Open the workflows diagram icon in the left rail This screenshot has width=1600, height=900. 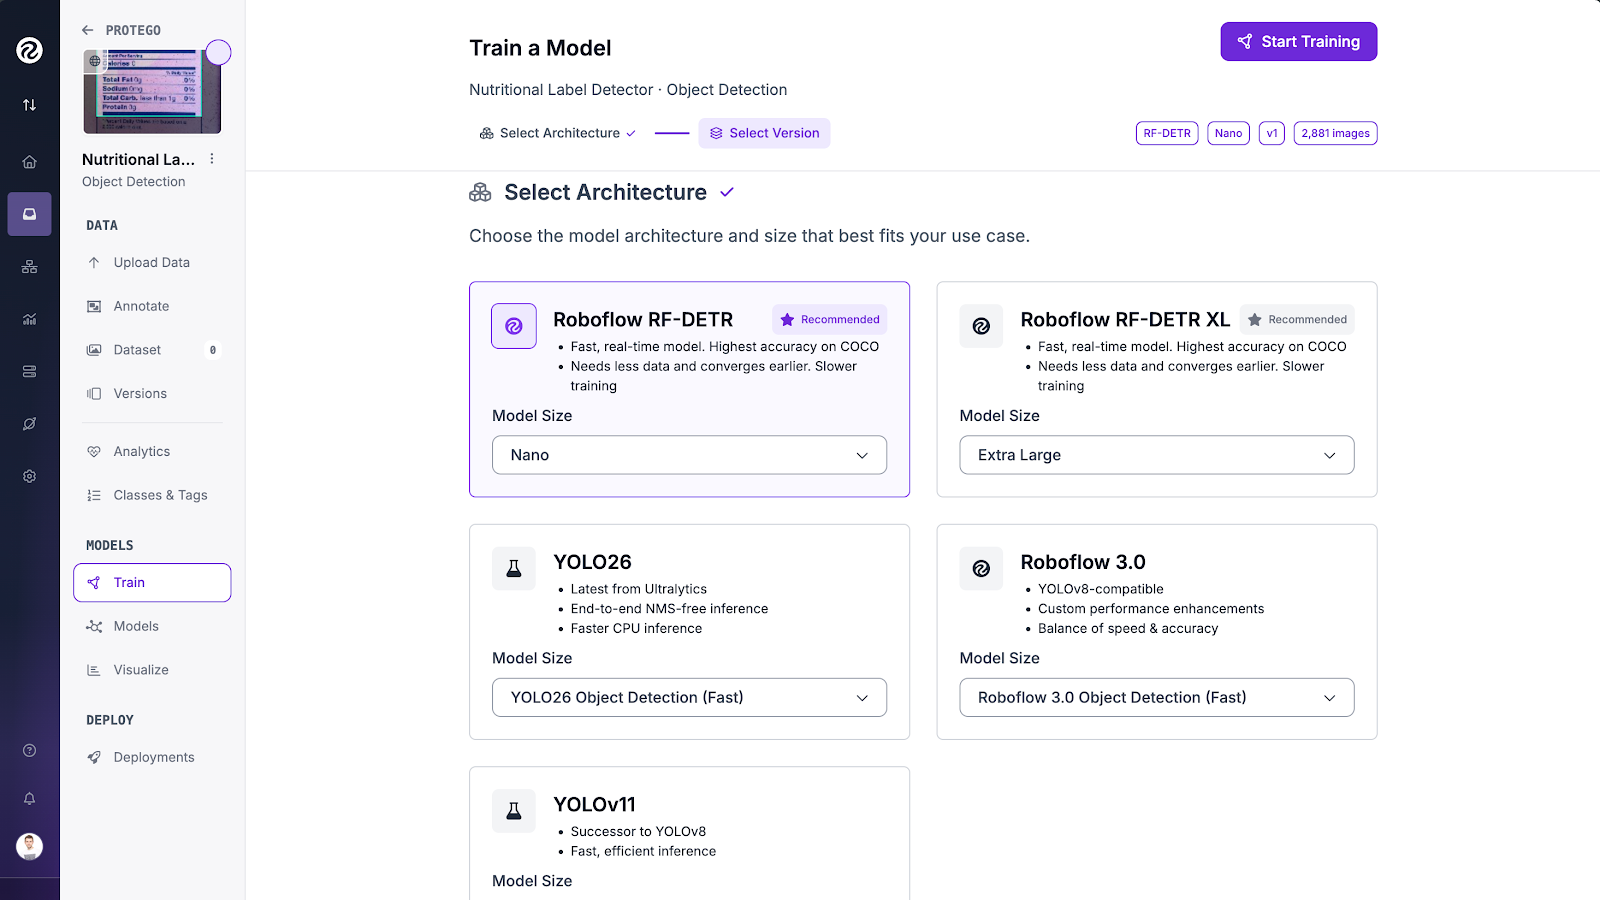click(x=29, y=267)
